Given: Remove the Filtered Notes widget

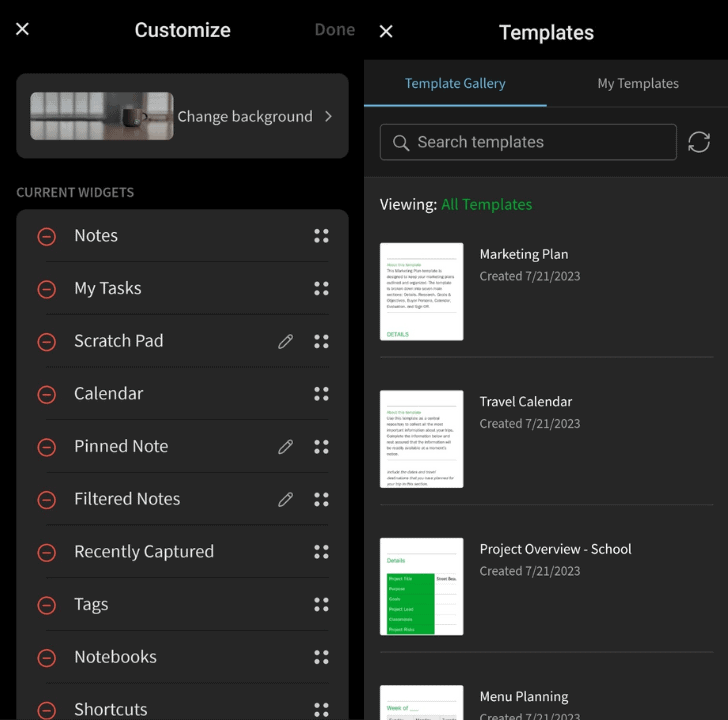Looking at the screenshot, I should tap(46, 499).
